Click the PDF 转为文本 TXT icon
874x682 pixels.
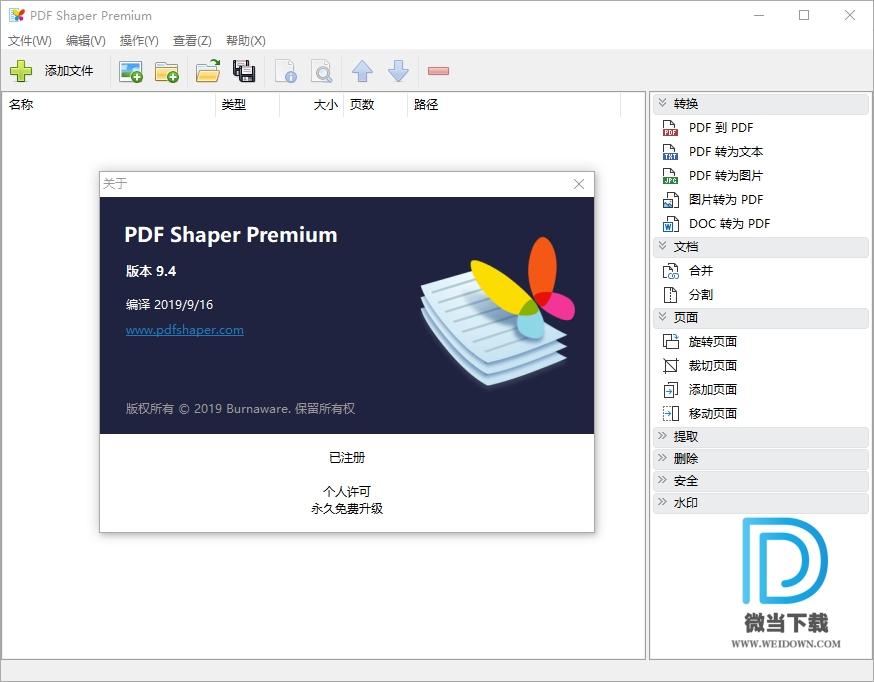671,152
